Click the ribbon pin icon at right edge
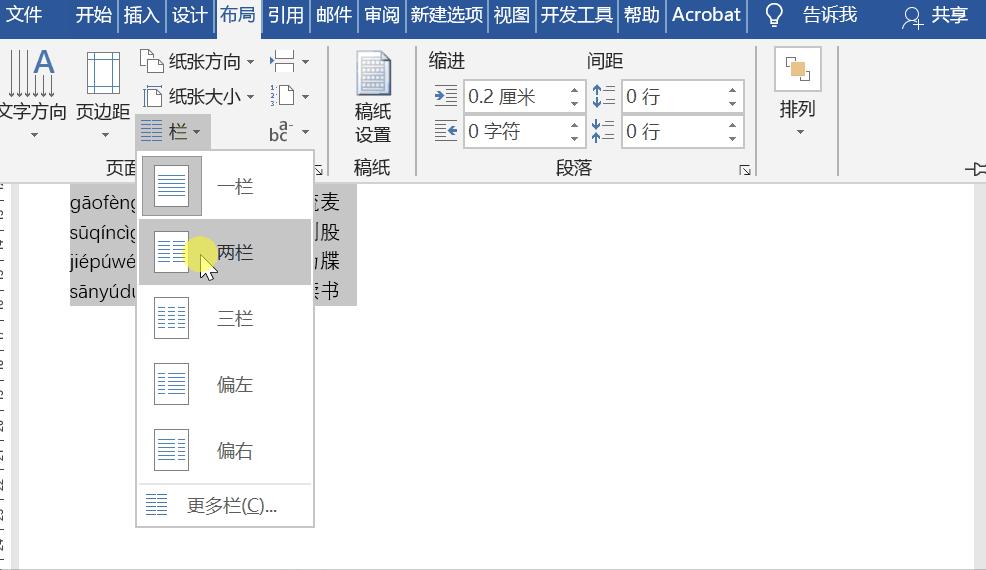 coord(976,169)
